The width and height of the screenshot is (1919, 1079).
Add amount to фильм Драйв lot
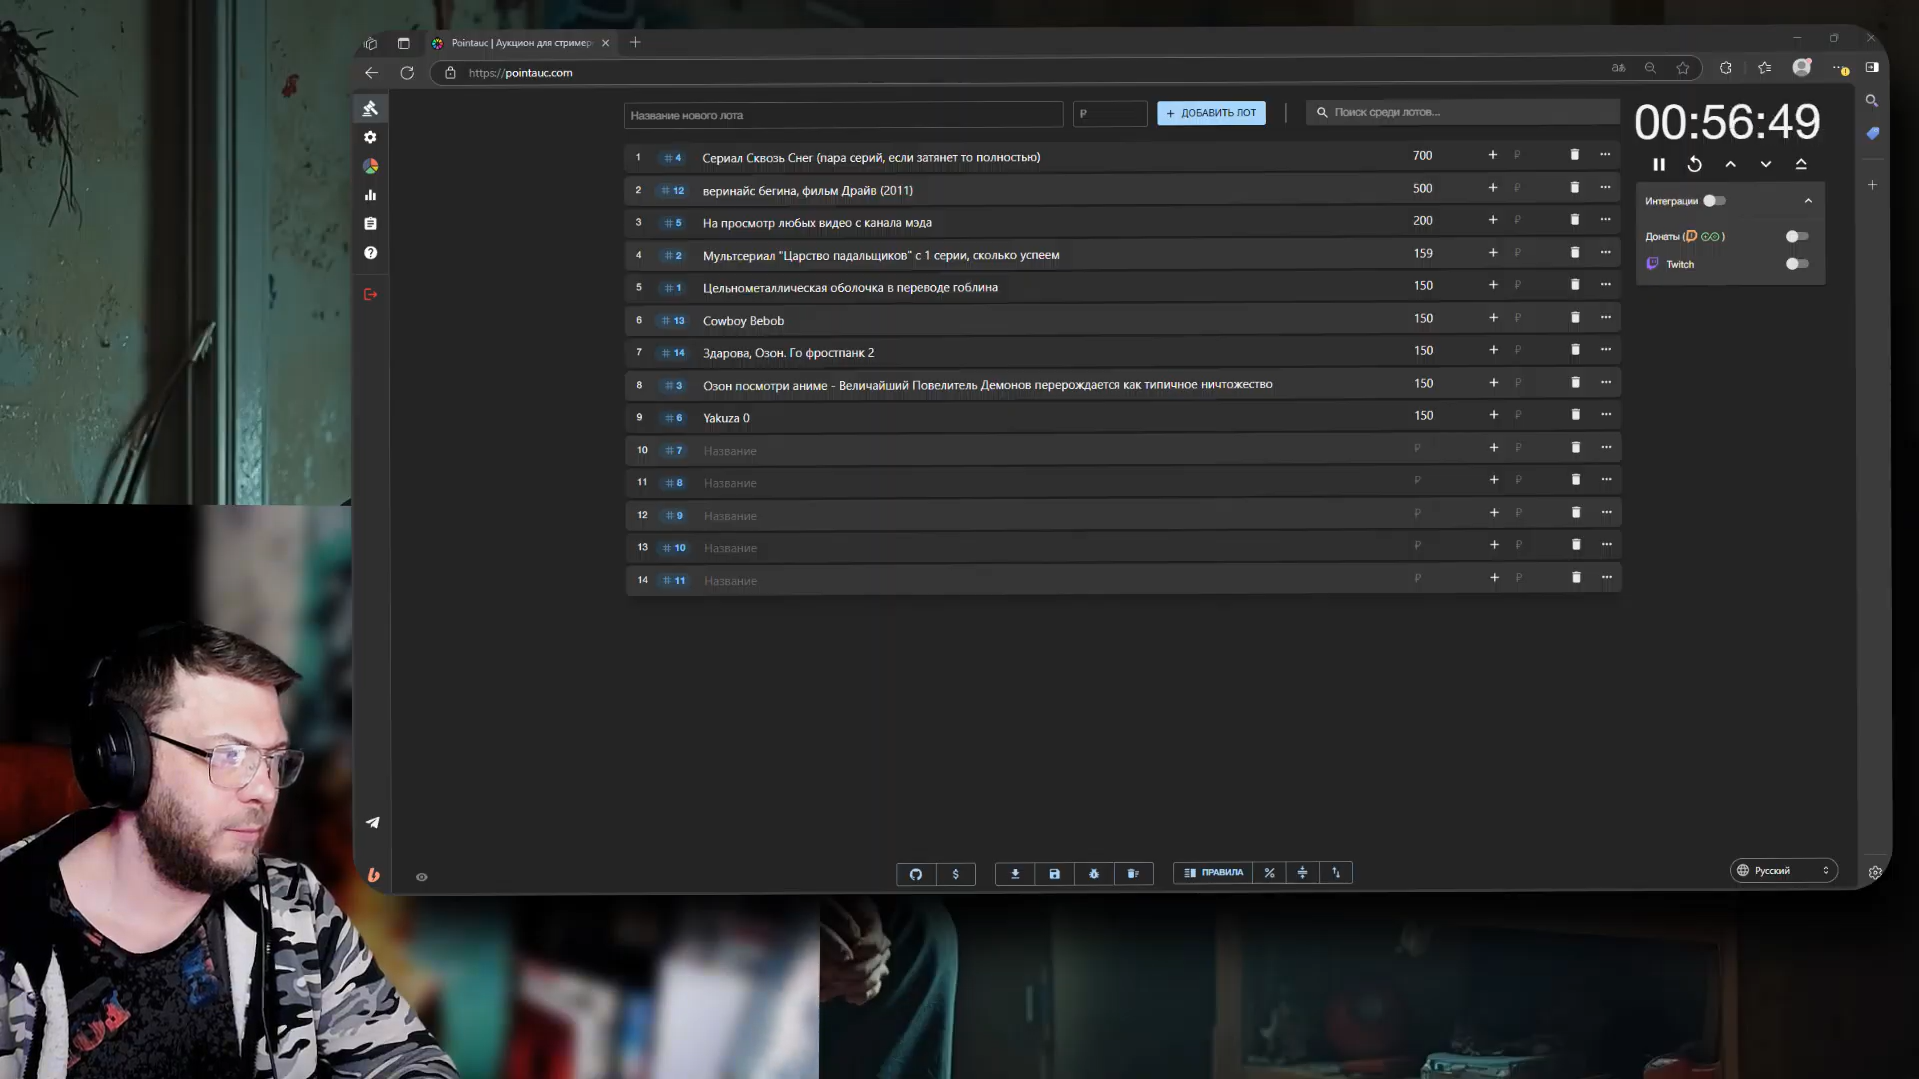tap(1492, 188)
